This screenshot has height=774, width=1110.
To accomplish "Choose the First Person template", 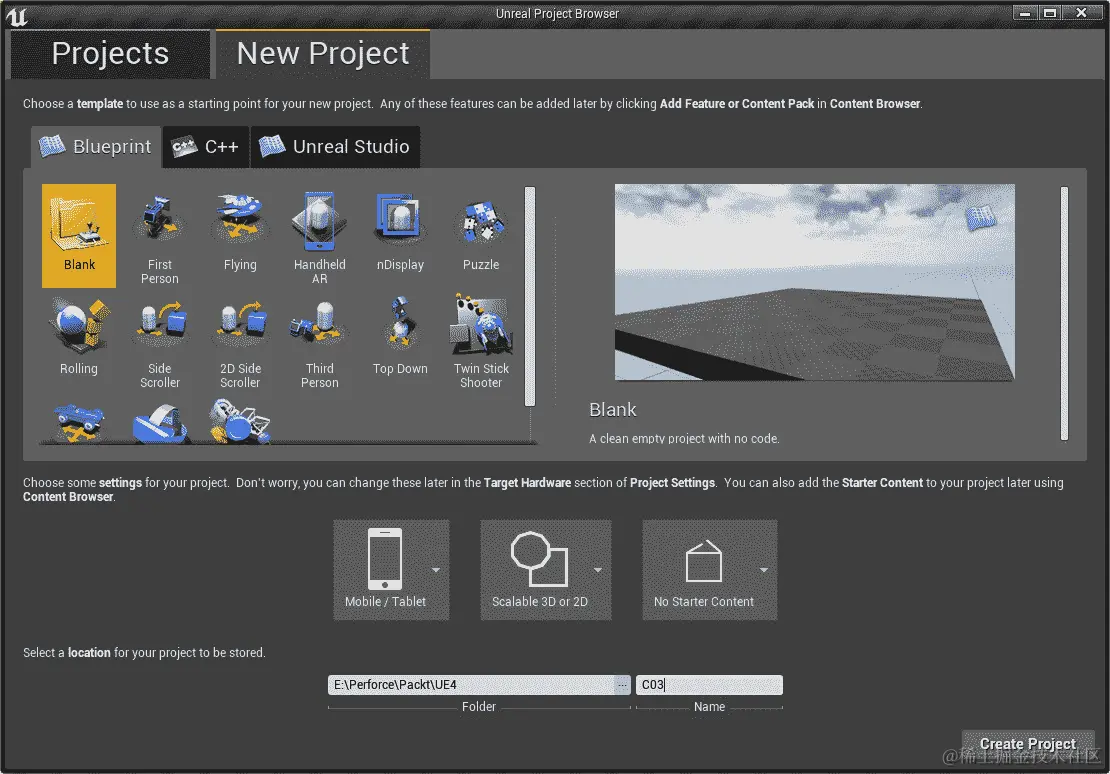I will (x=159, y=236).
